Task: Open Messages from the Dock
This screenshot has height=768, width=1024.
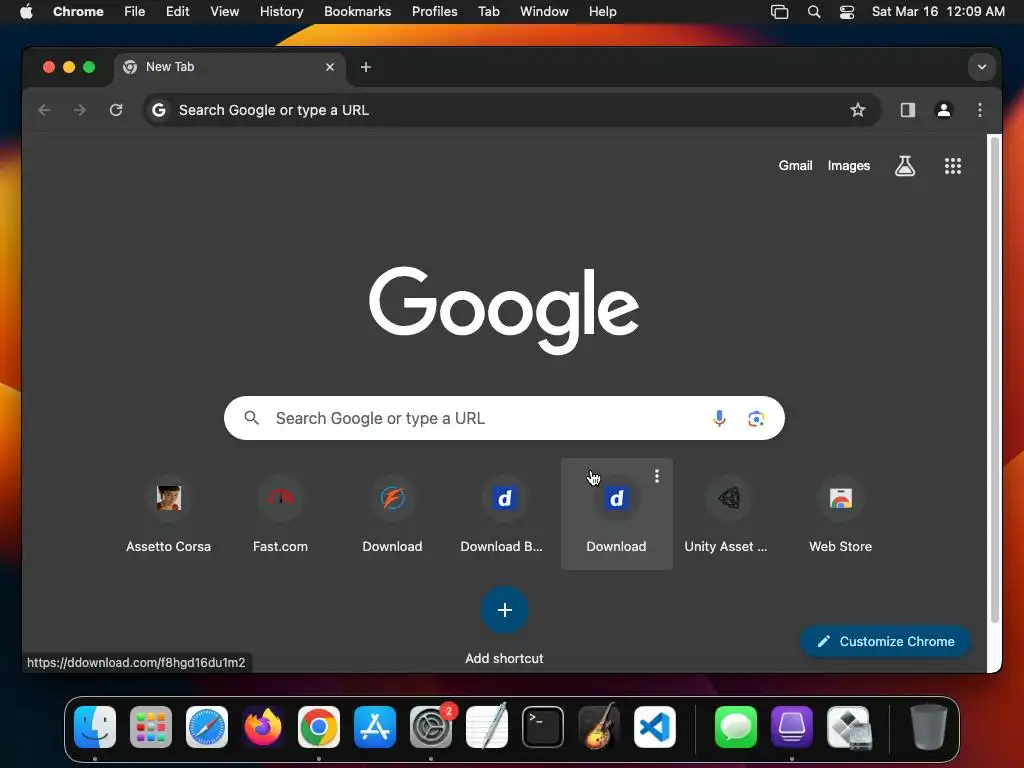Action: (x=736, y=727)
